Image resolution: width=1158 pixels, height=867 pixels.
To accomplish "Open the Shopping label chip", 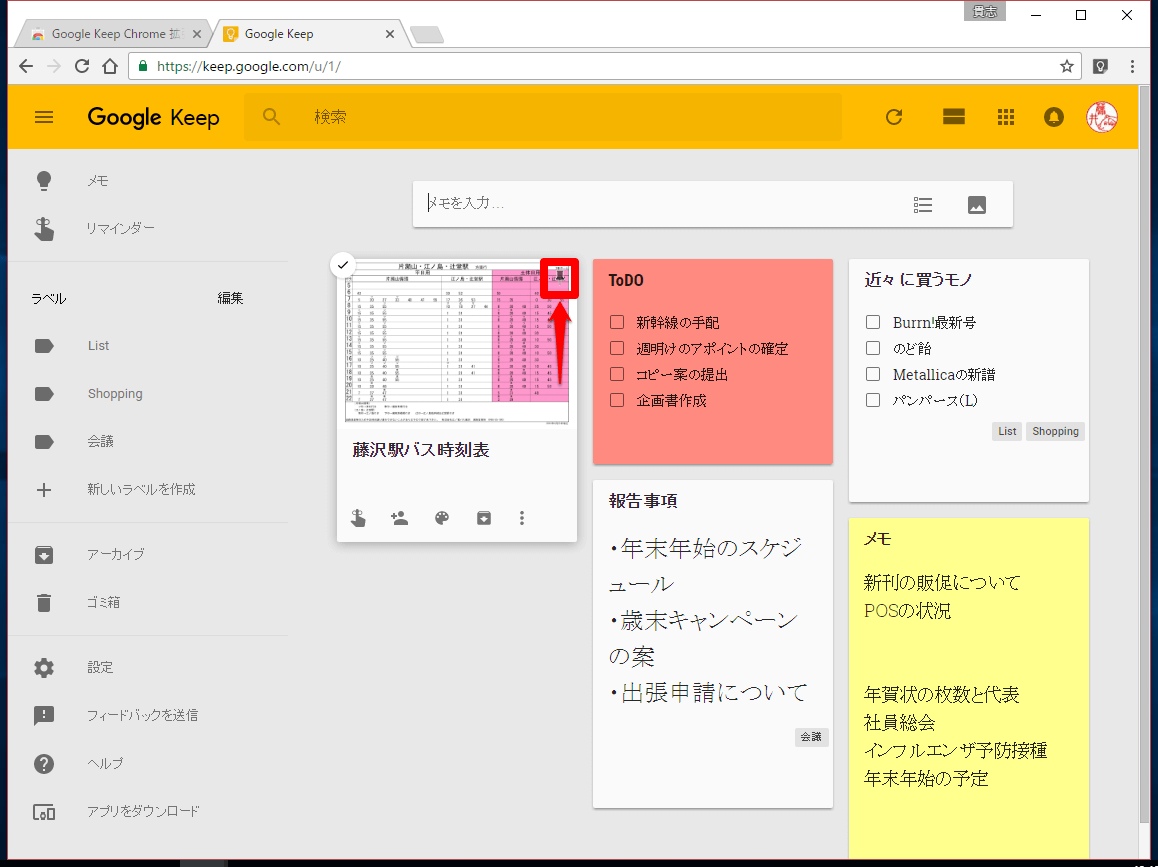I will point(1055,431).
